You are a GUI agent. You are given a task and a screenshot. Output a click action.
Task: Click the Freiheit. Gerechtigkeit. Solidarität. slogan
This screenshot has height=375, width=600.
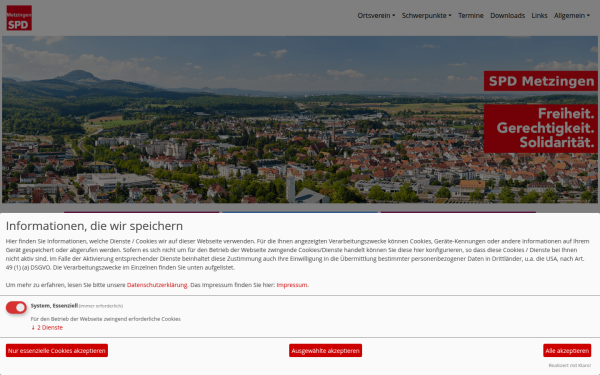pyautogui.click(x=541, y=129)
